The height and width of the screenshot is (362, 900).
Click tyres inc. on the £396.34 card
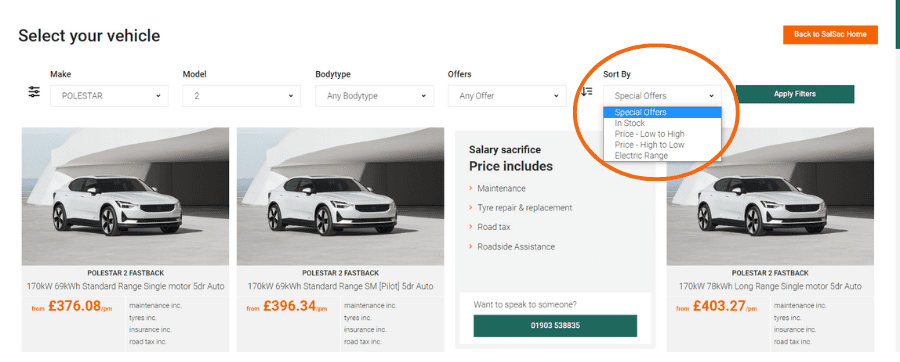click(358, 317)
